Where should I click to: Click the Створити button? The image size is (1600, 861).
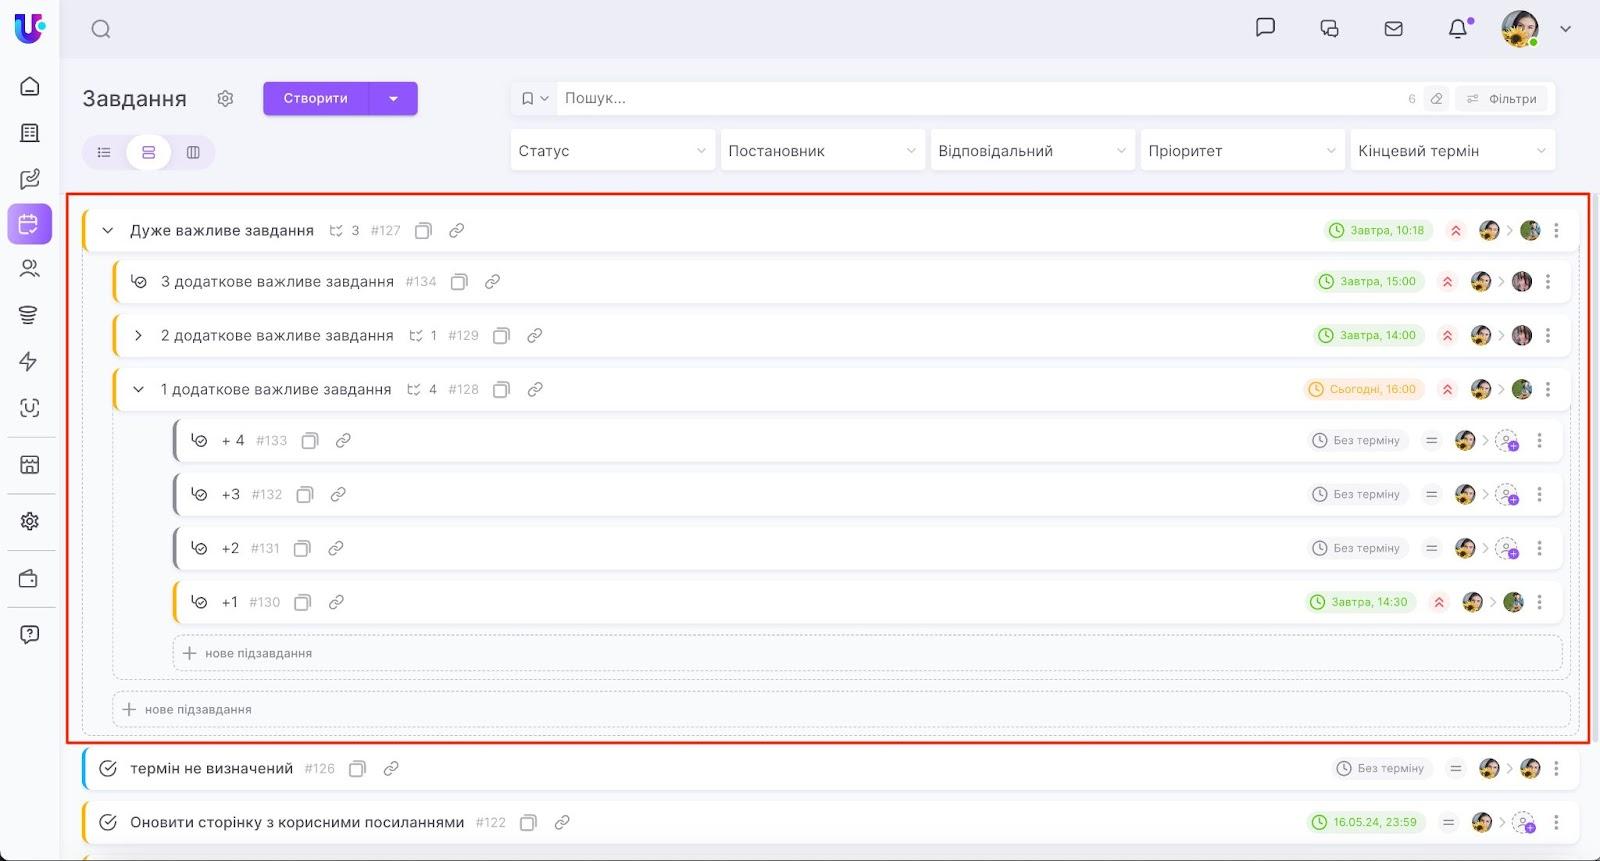pos(315,99)
